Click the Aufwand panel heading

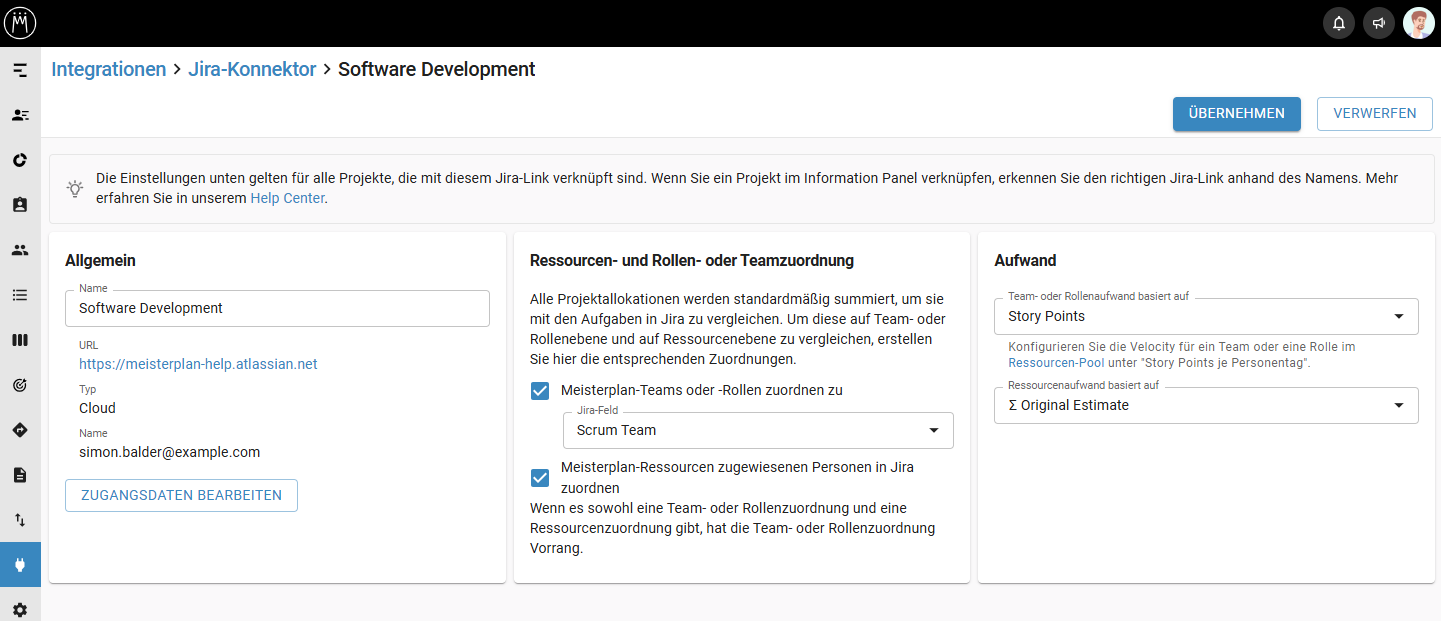coord(1025,260)
